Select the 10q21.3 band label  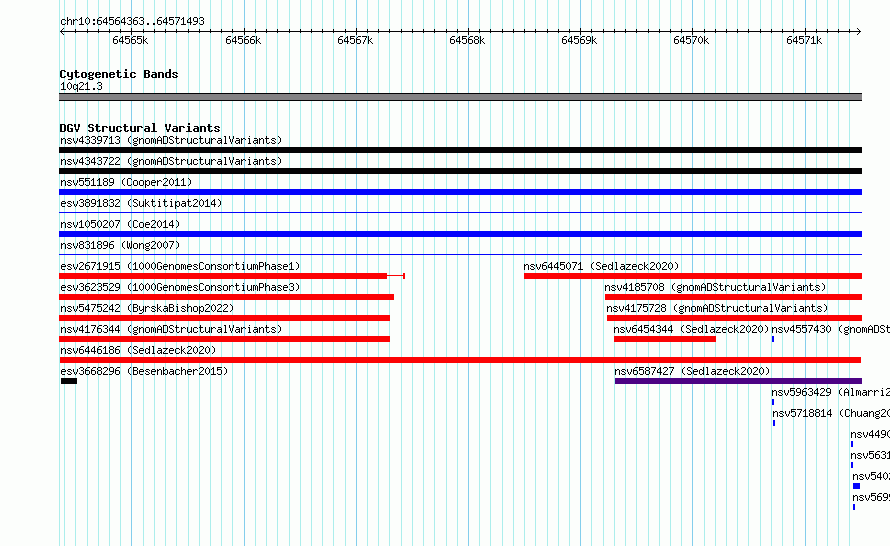point(81,86)
